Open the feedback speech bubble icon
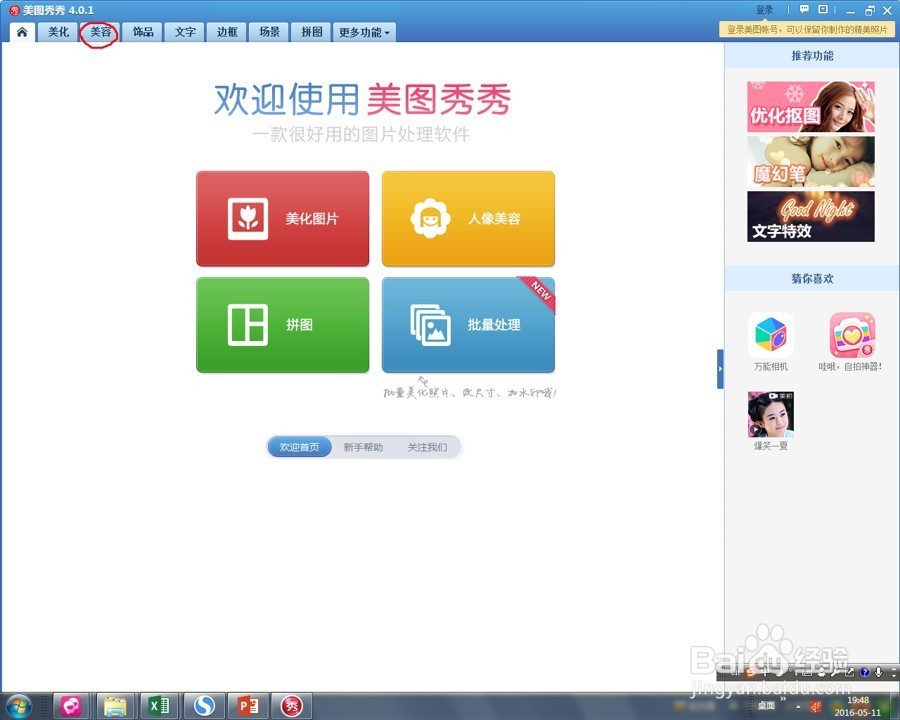The image size is (900, 720). coord(804,9)
